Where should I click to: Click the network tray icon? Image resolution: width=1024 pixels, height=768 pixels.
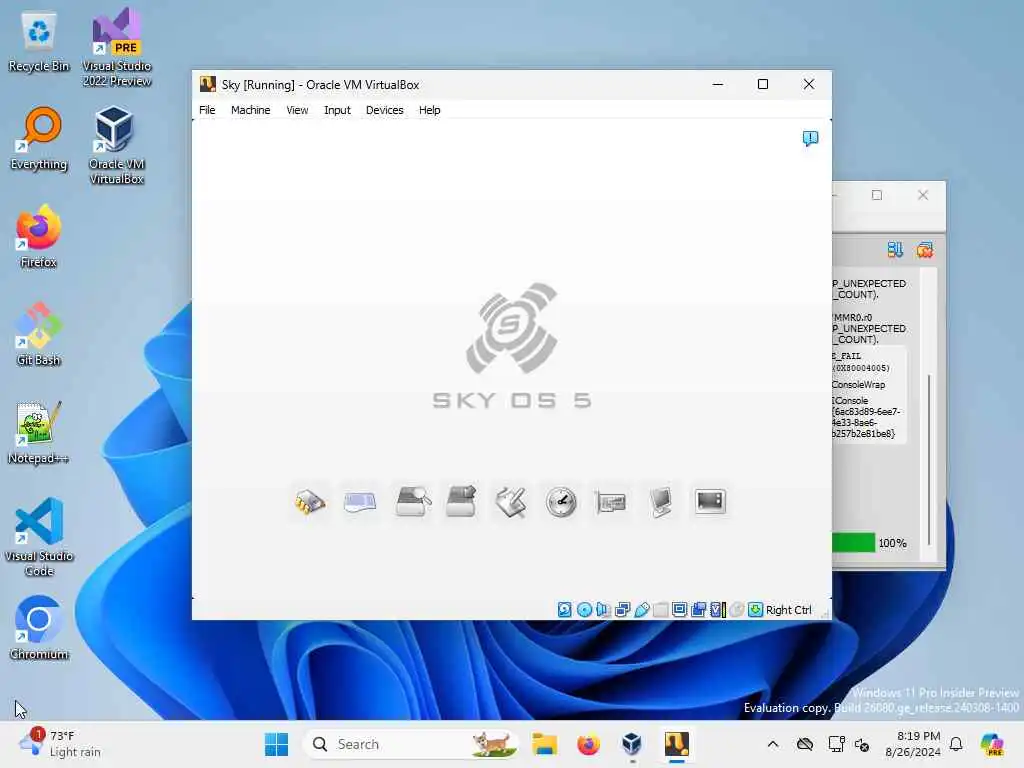836,744
